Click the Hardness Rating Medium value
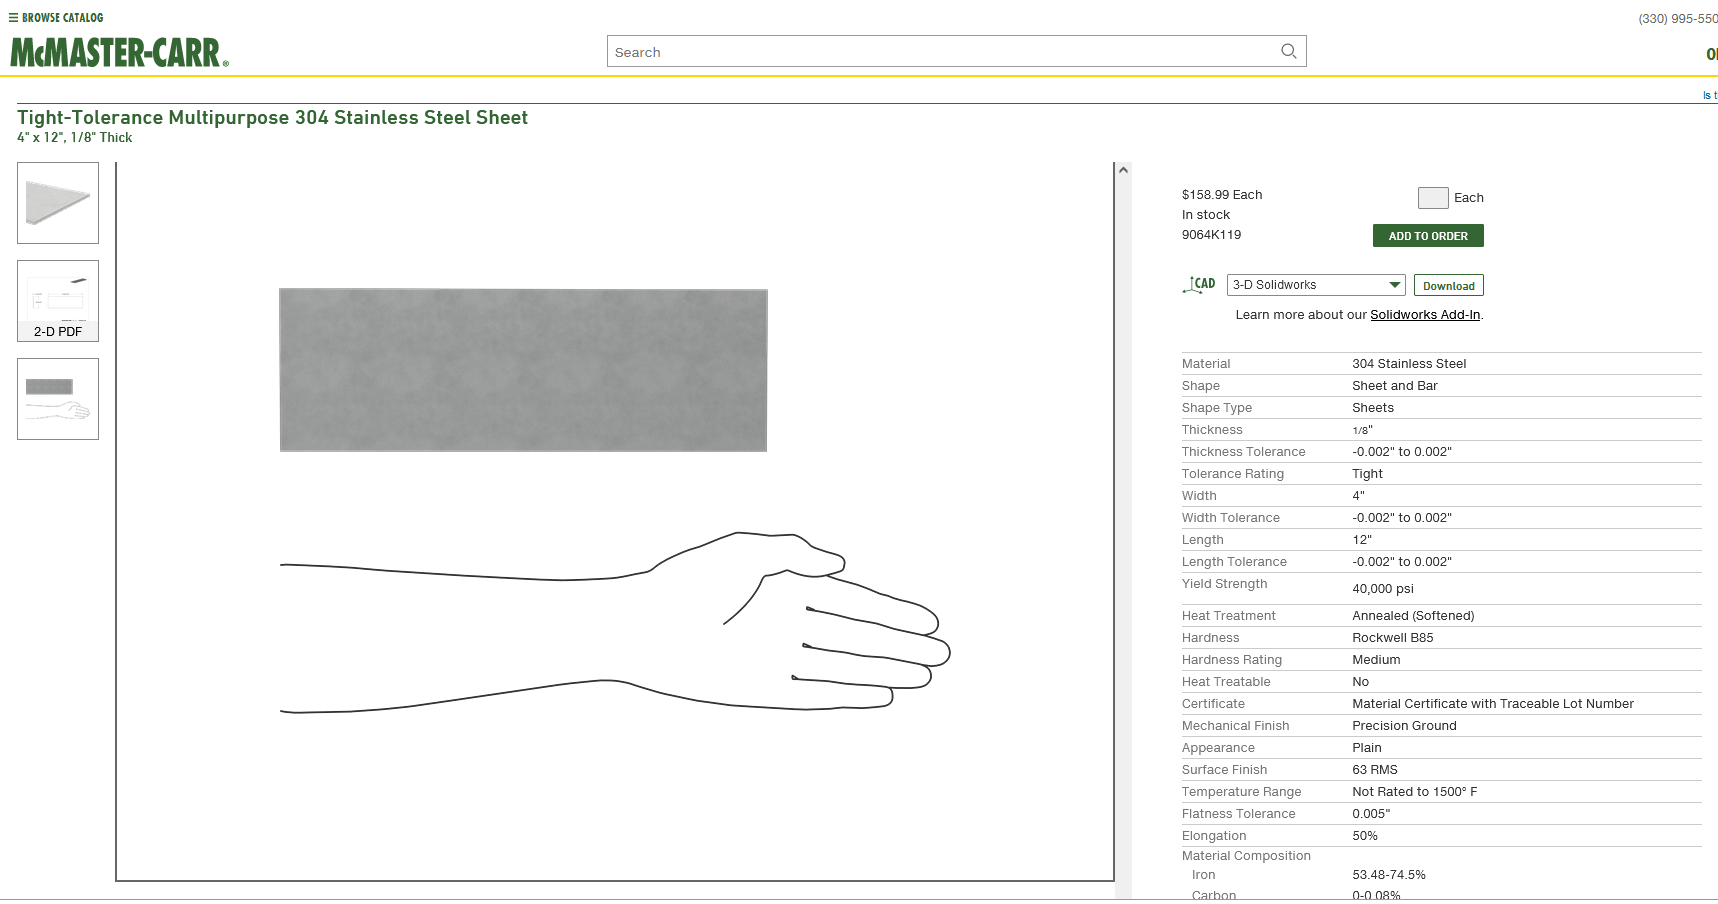This screenshot has width=1718, height=904. click(x=1376, y=660)
